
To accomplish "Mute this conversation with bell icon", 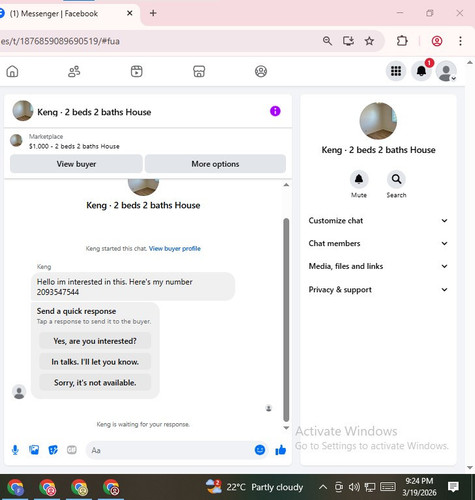I will click(x=359, y=179).
